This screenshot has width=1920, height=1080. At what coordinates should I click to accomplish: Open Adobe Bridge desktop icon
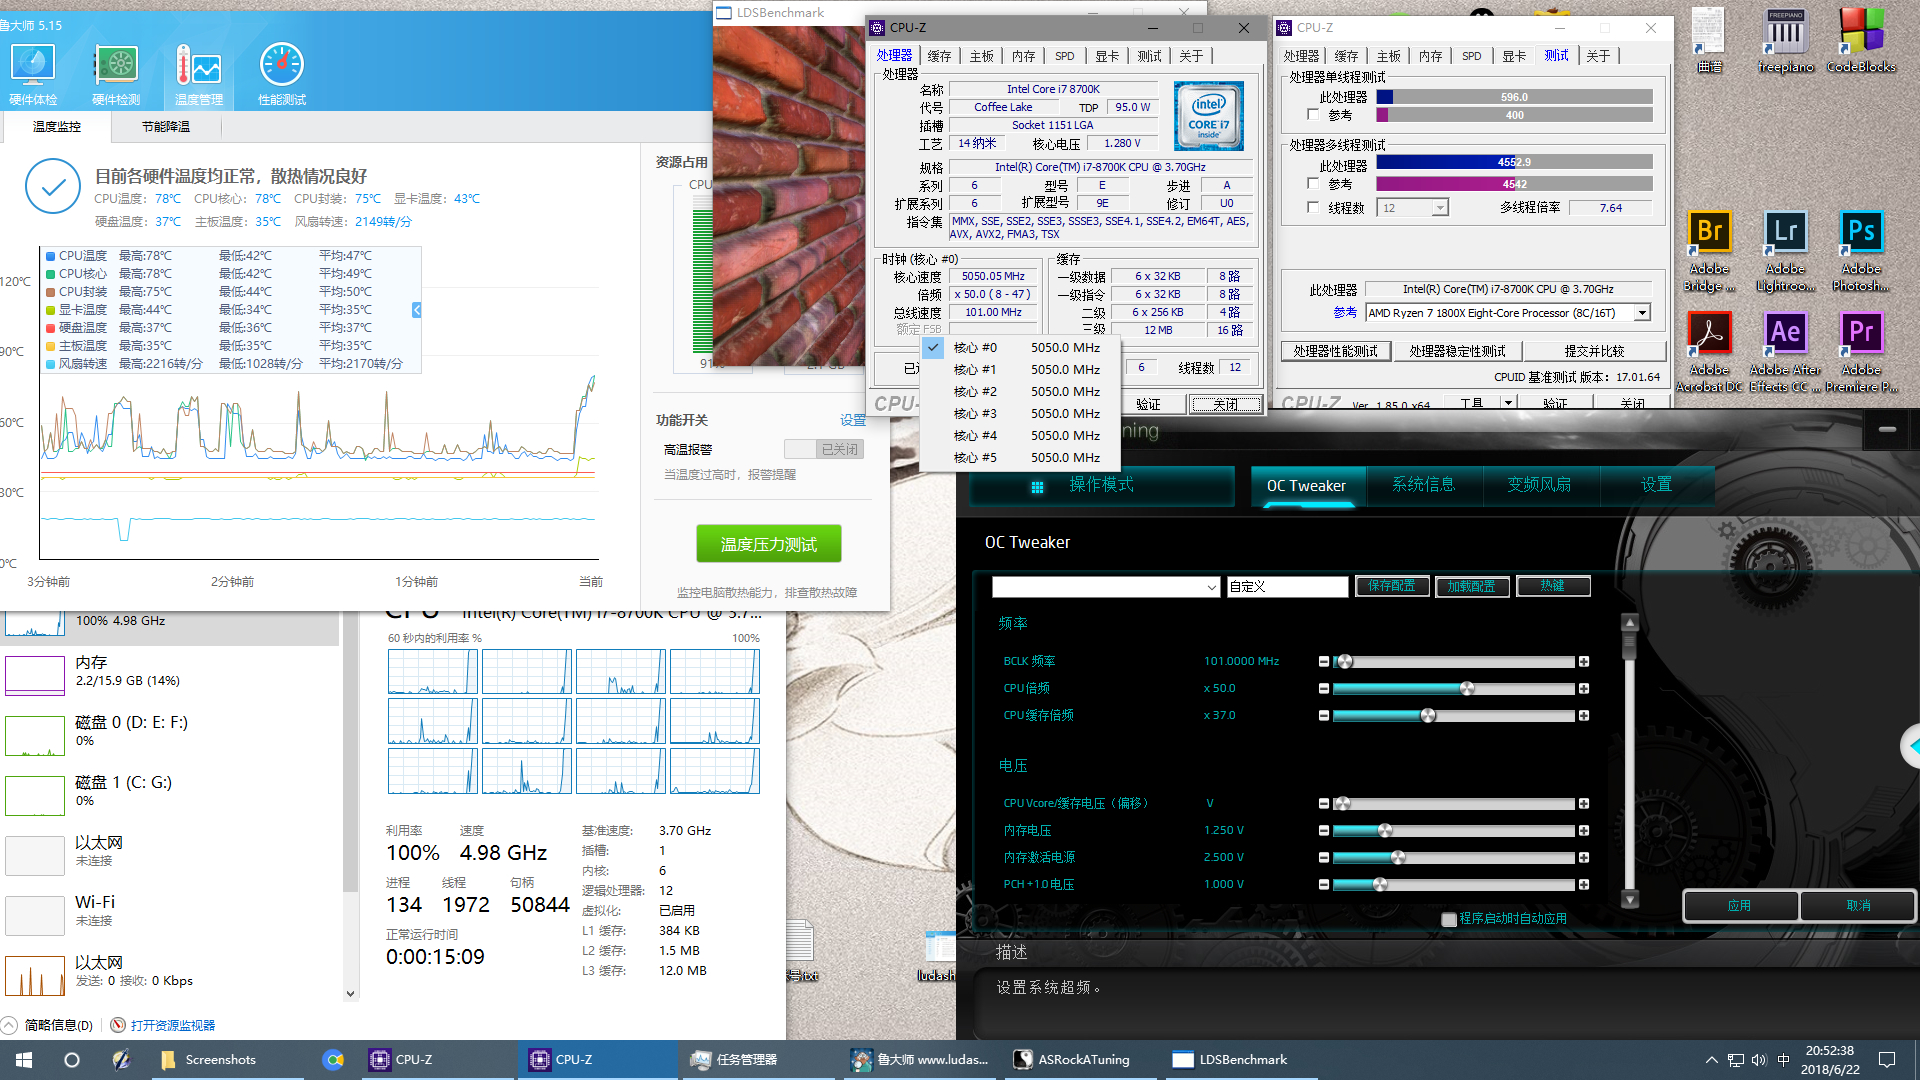point(1709,251)
